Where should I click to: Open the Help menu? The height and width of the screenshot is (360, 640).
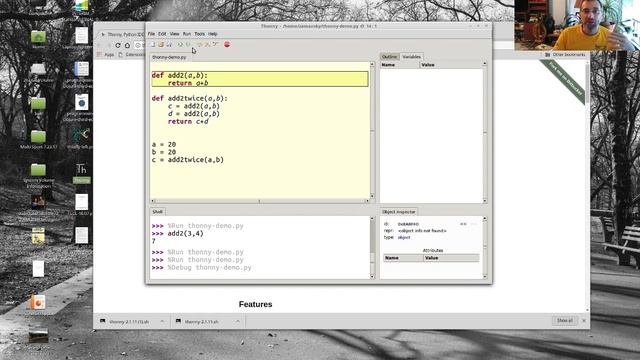tap(213, 34)
